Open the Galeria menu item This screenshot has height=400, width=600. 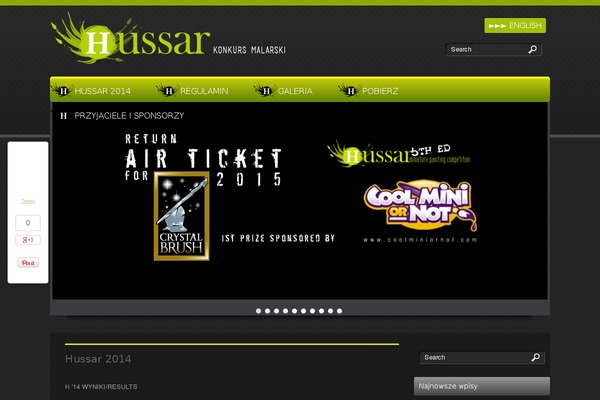point(295,91)
